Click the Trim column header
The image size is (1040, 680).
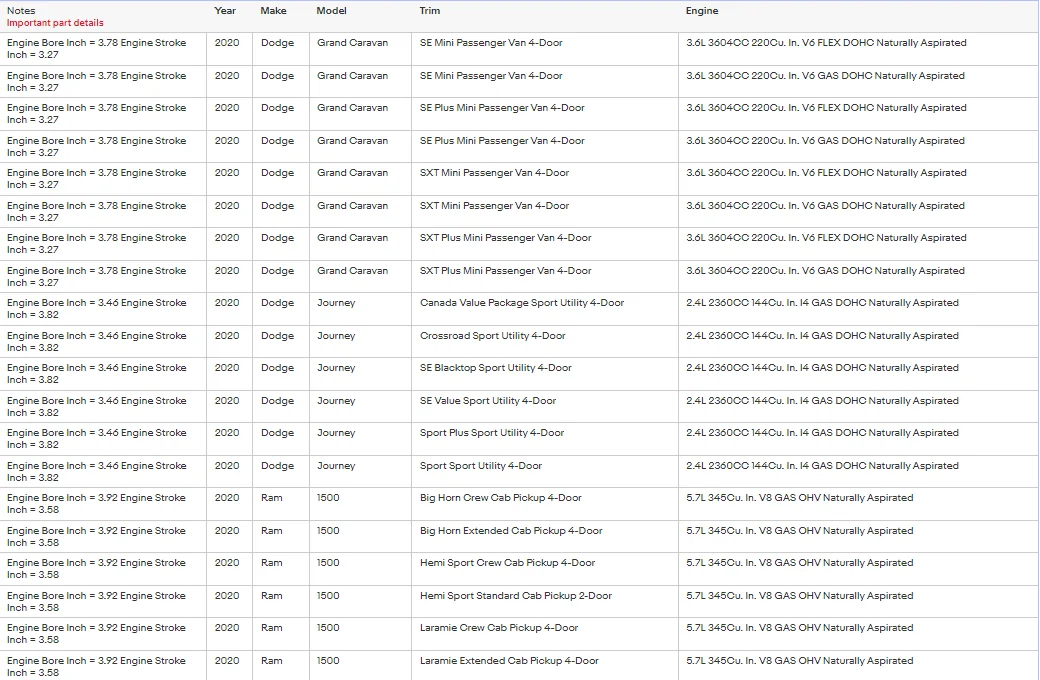click(x=429, y=11)
